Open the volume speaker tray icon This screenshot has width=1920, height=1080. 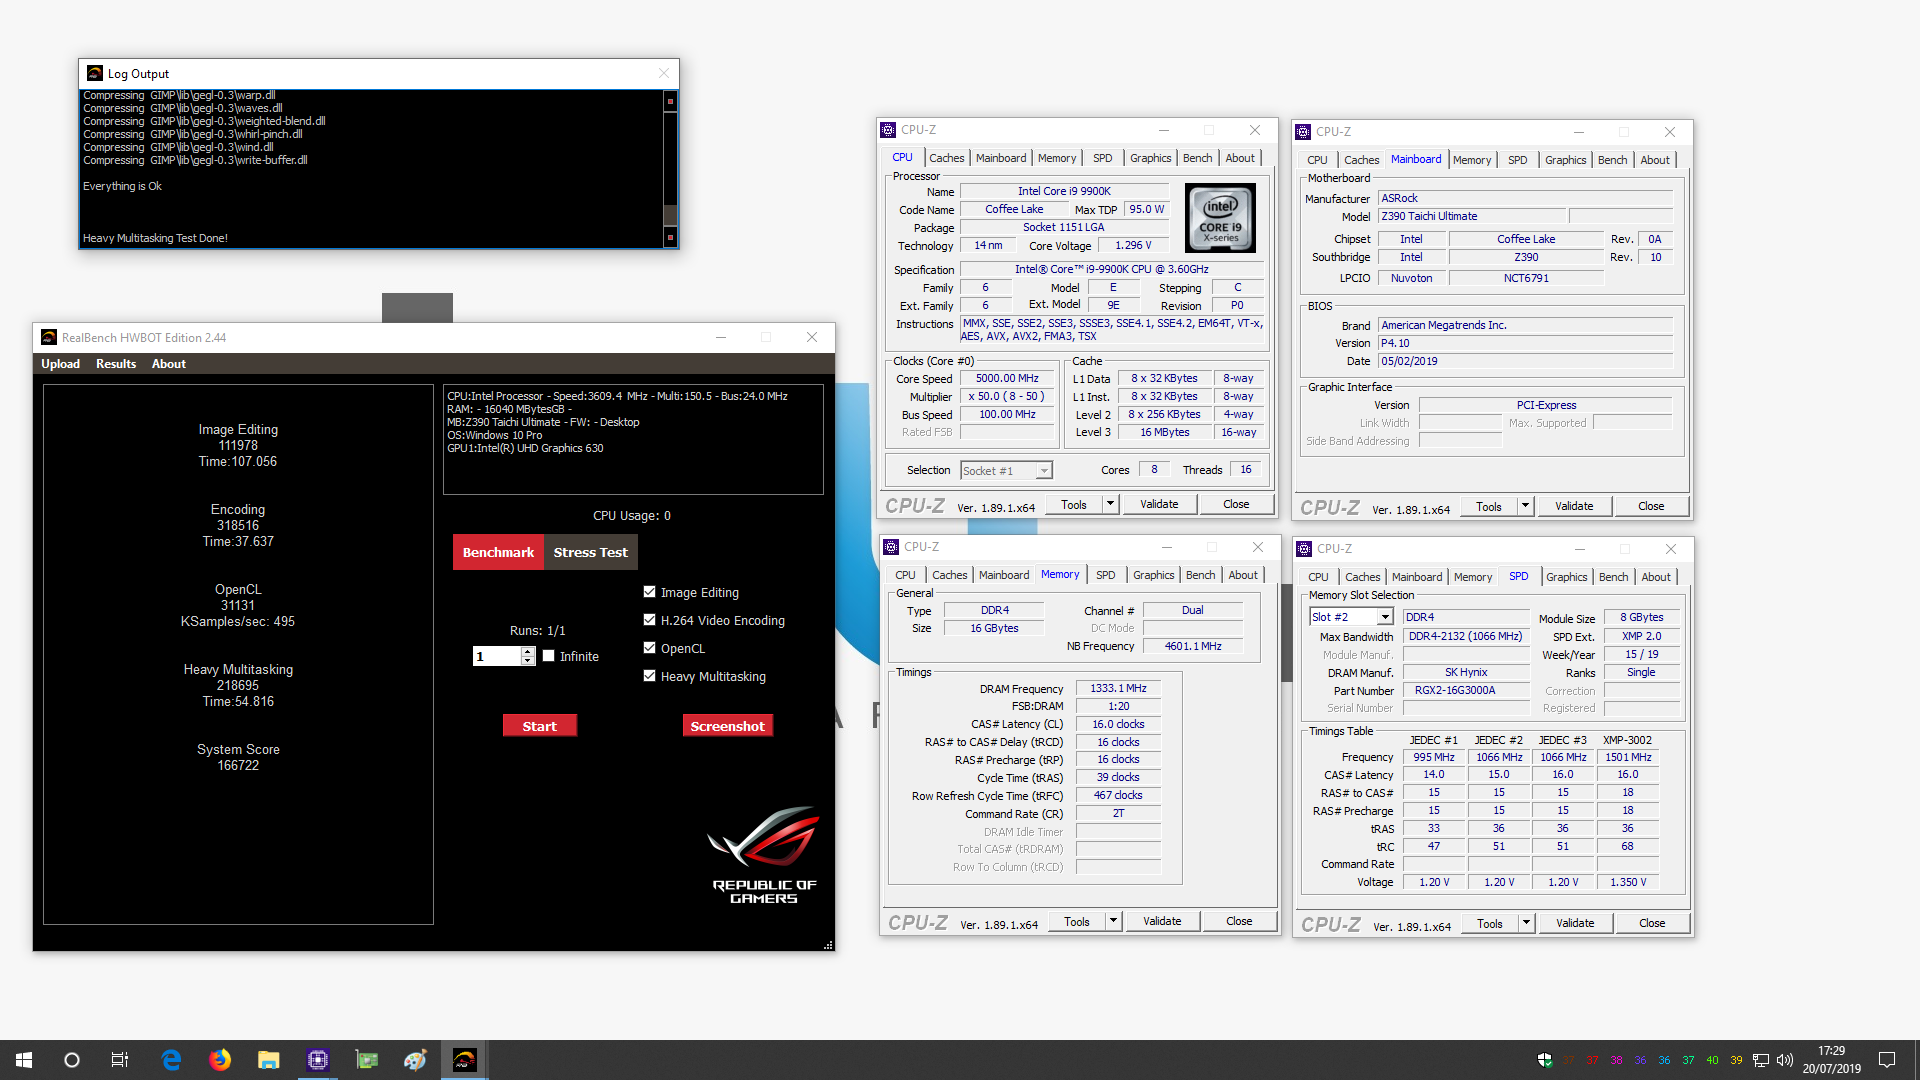[x=1785, y=1060]
